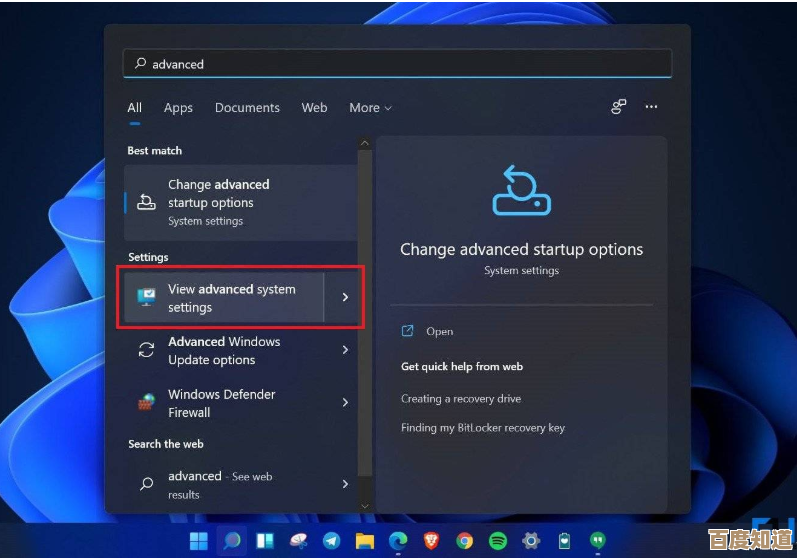Open Finding my BitLocker recovery key link

[483, 428]
